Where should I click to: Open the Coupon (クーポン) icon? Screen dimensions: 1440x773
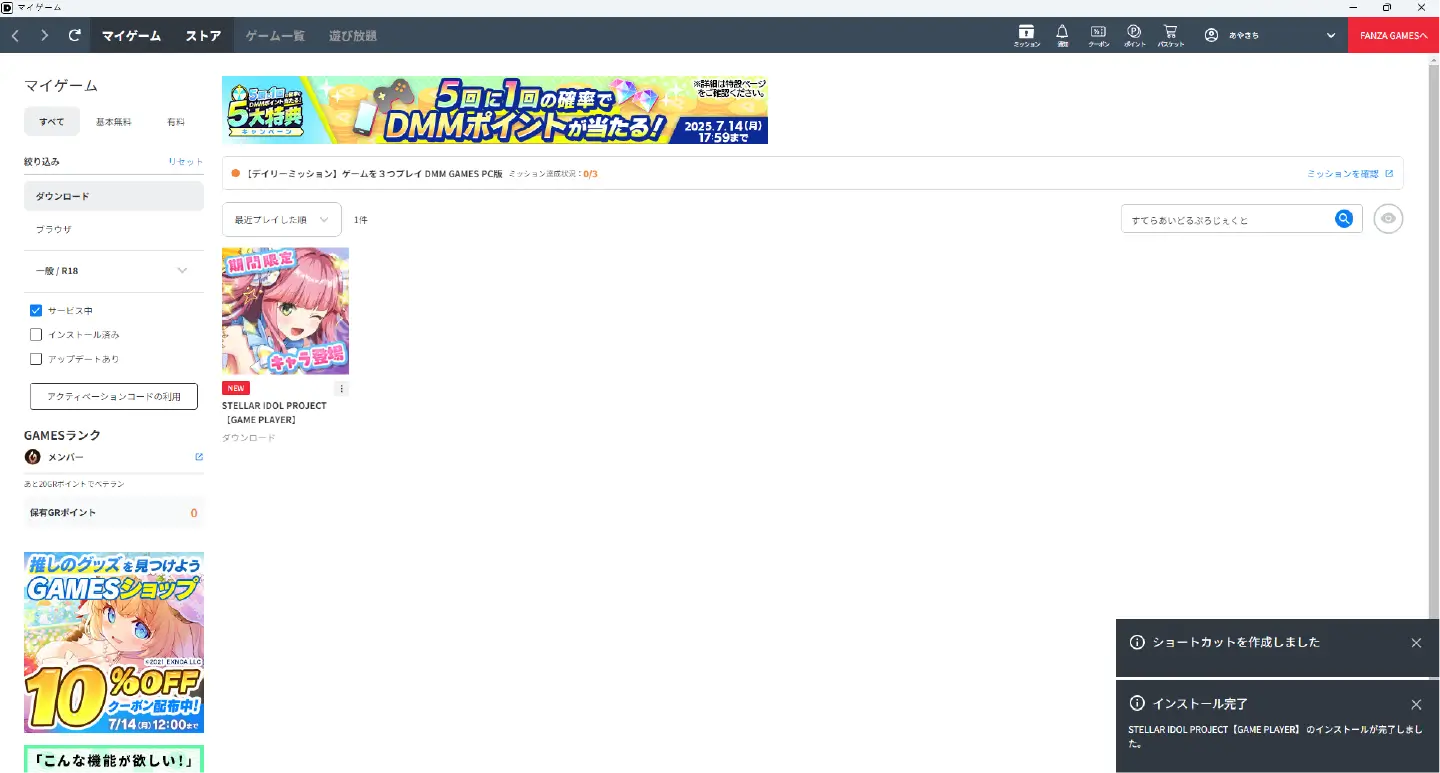[1098, 35]
